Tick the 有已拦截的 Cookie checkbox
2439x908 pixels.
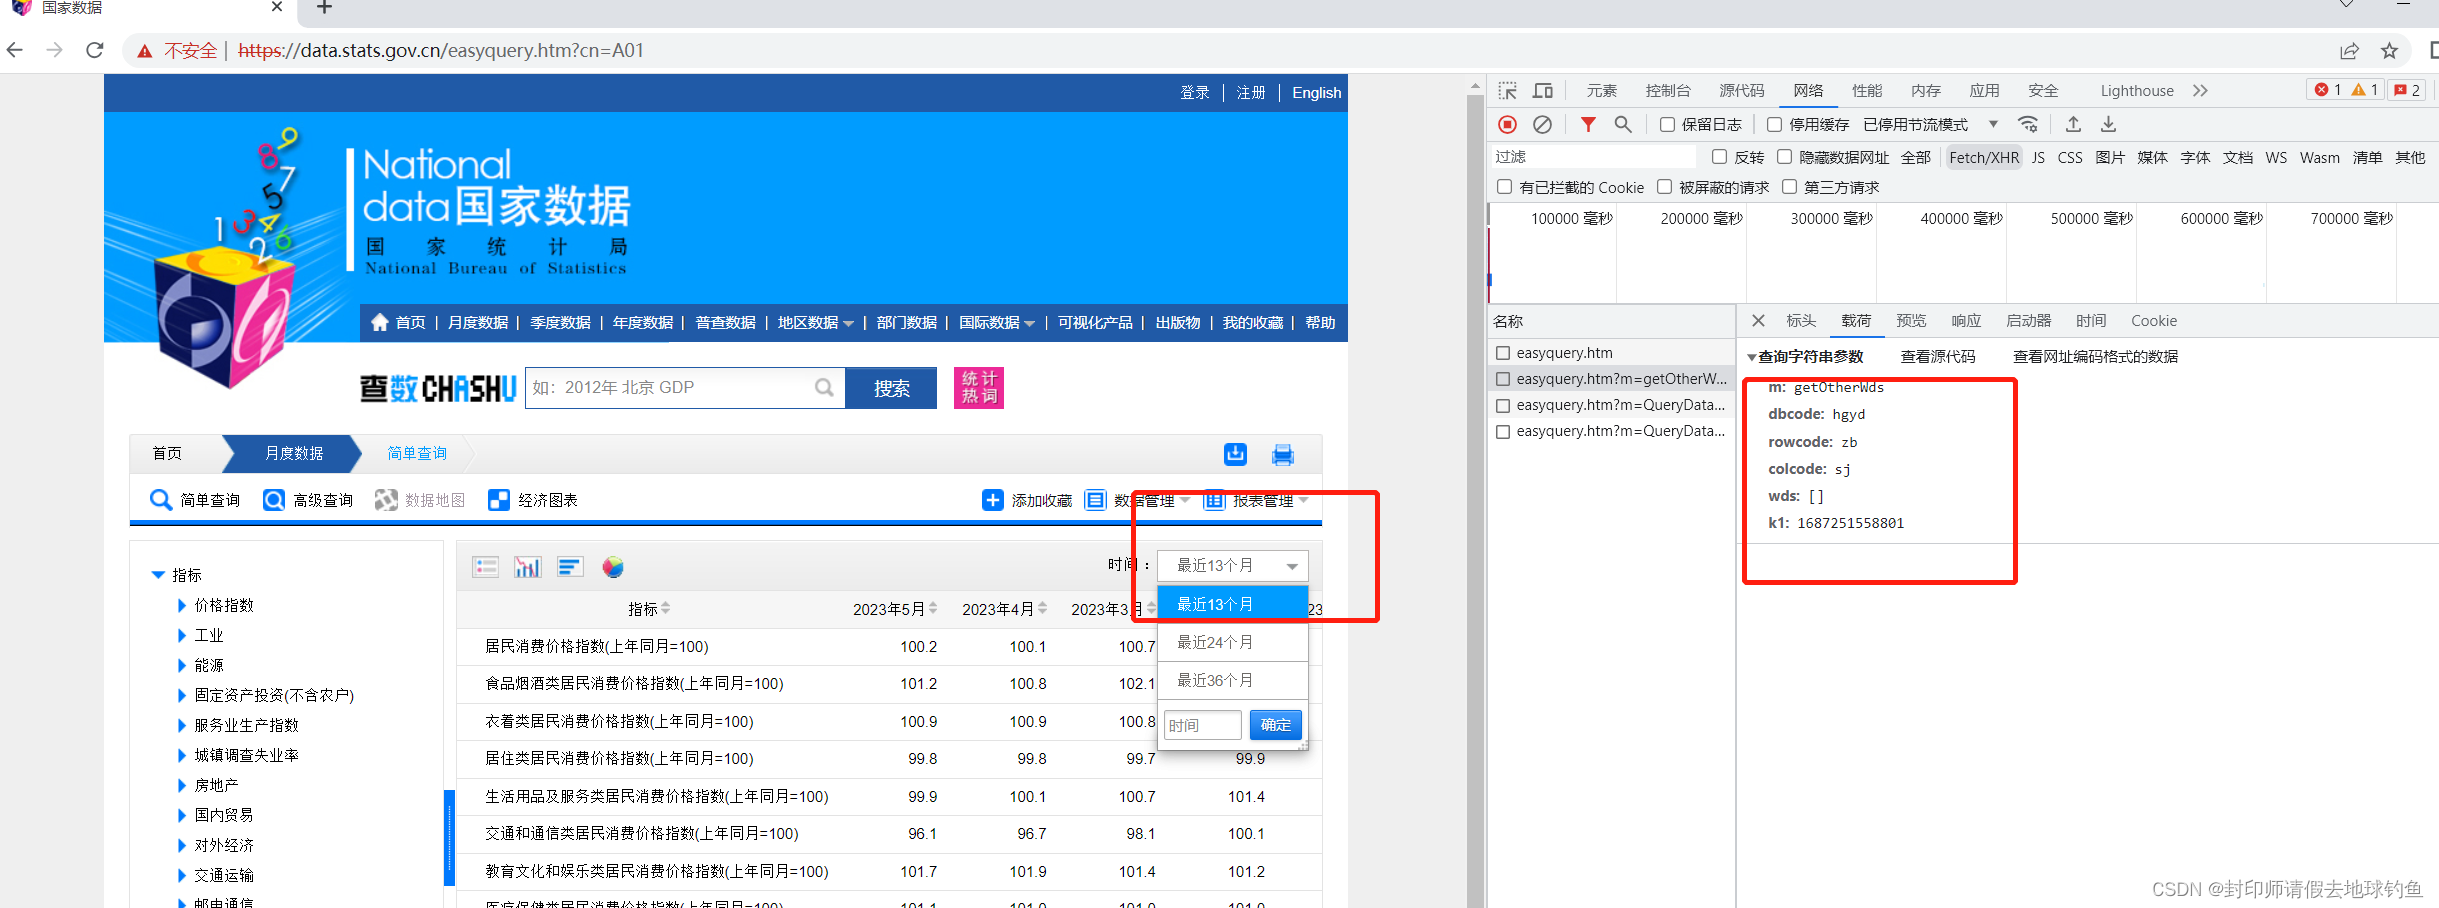click(x=1504, y=187)
